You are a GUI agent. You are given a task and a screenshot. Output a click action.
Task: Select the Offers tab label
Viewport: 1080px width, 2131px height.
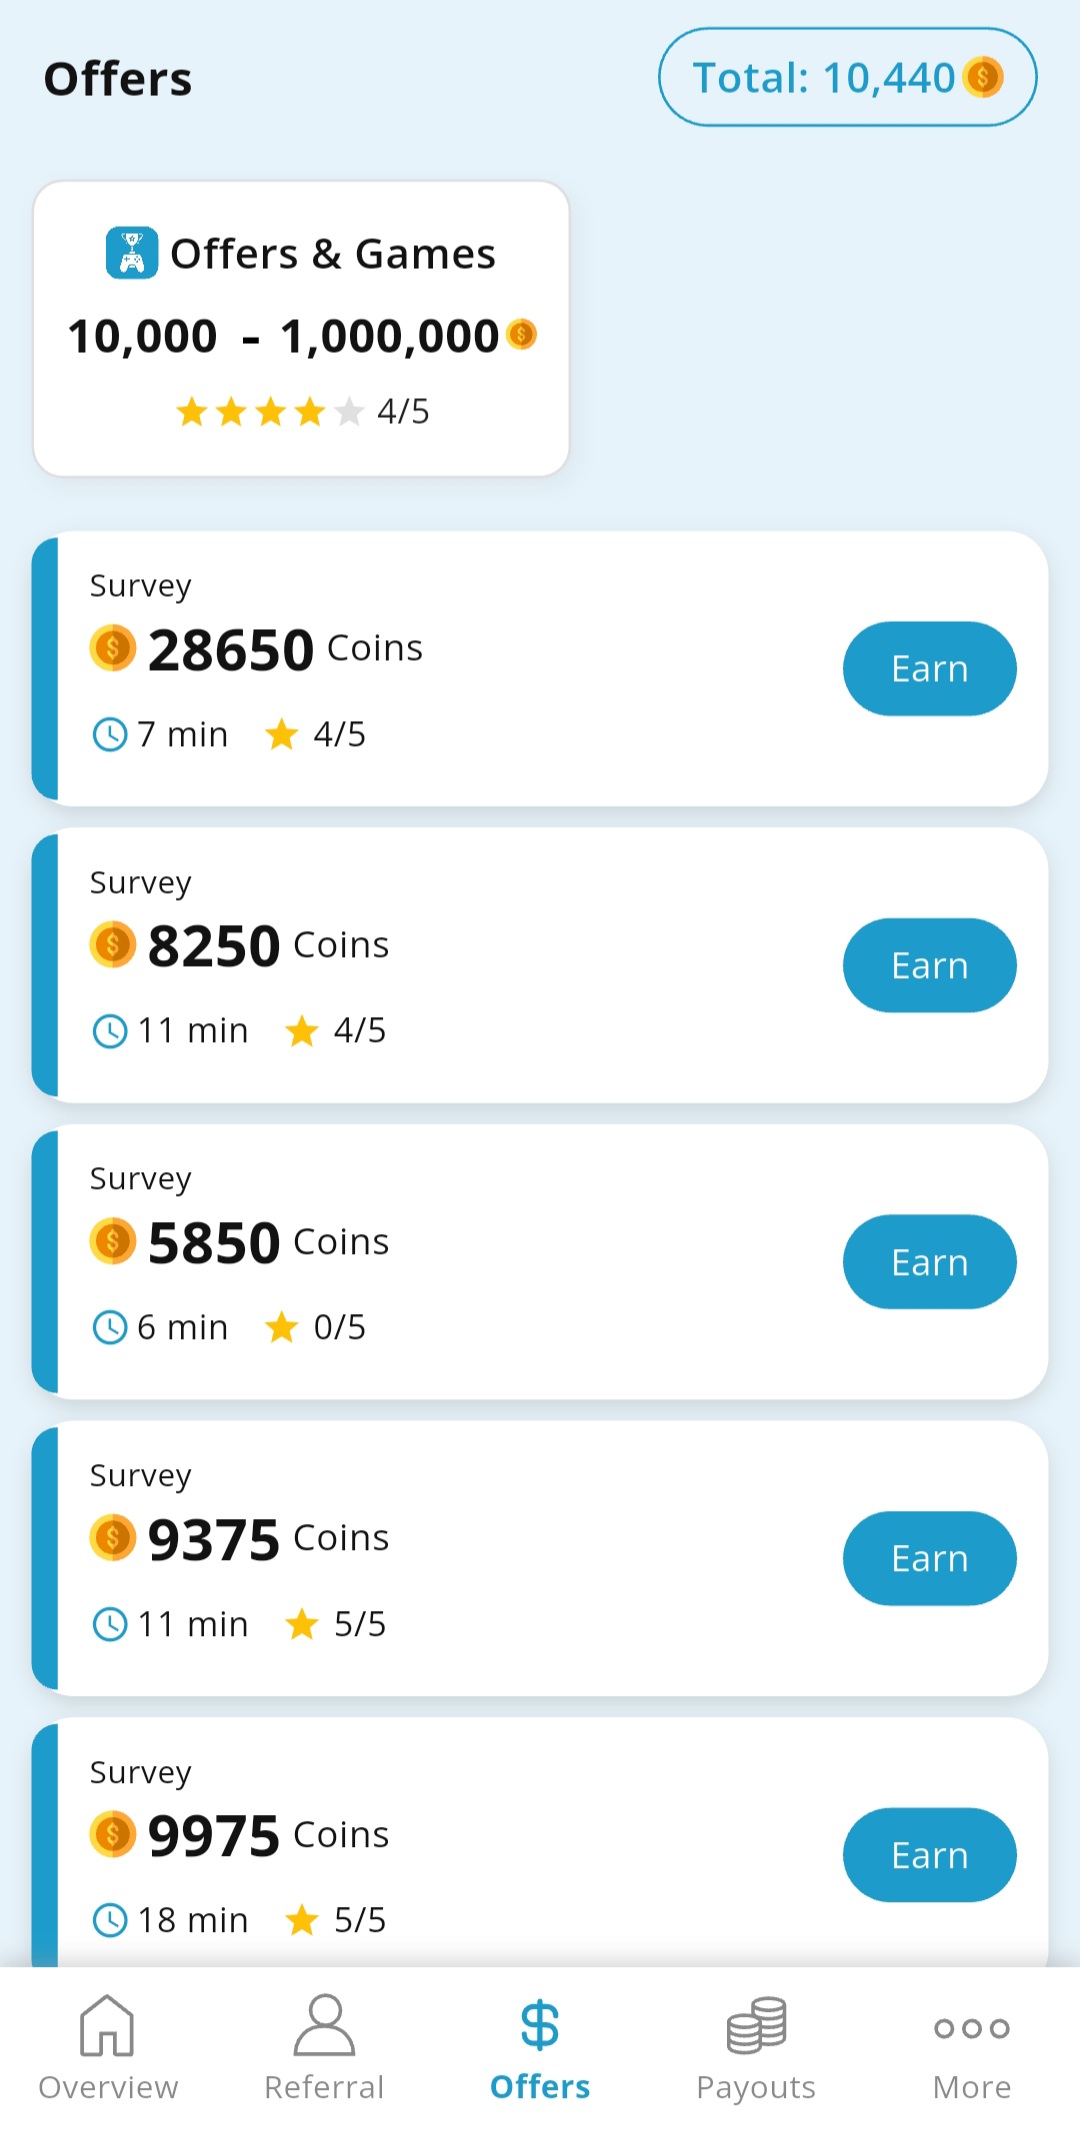click(540, 2087)
